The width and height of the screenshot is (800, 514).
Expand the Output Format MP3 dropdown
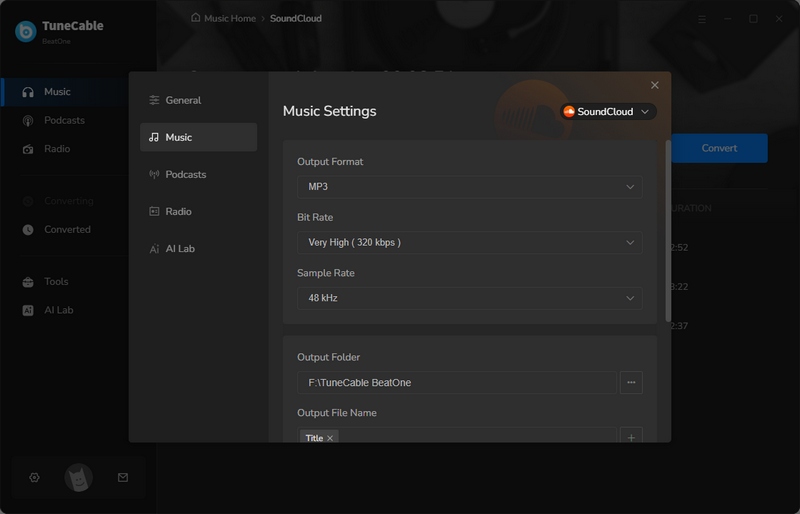click(x=469, y=187)
